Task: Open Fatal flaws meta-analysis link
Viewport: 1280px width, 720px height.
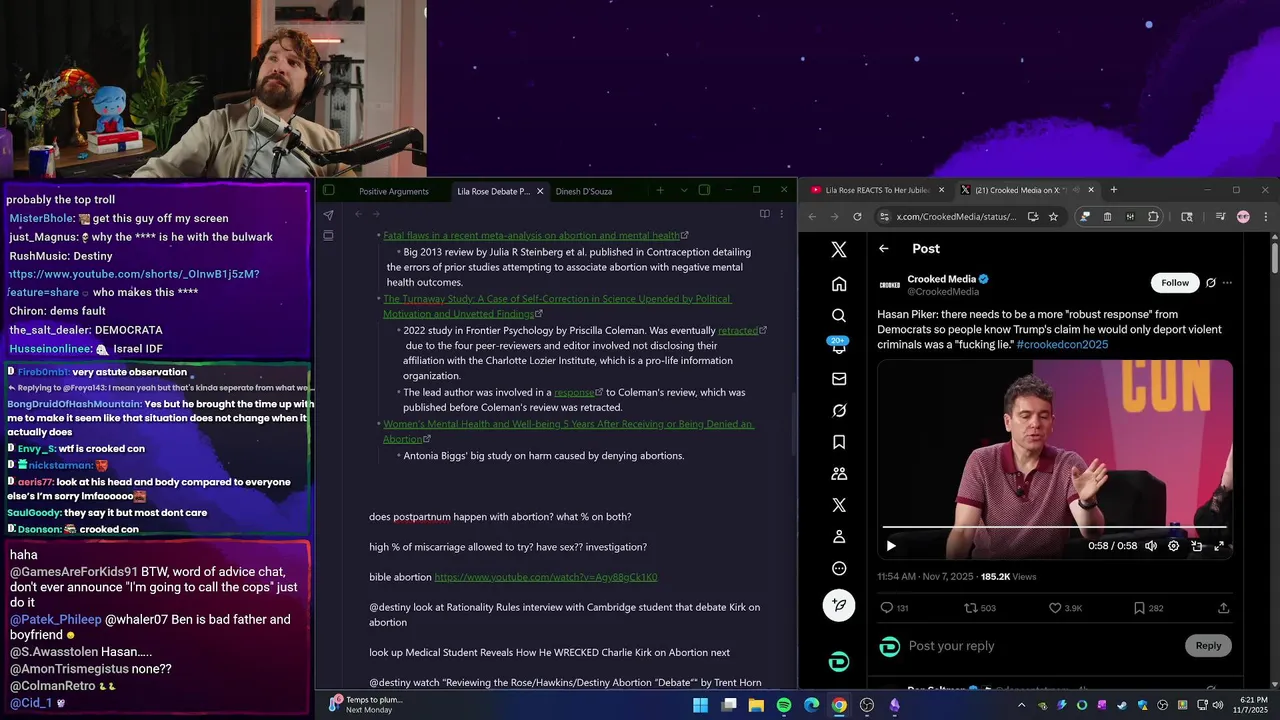Action: pyautogui.click(x=531, y=236)
